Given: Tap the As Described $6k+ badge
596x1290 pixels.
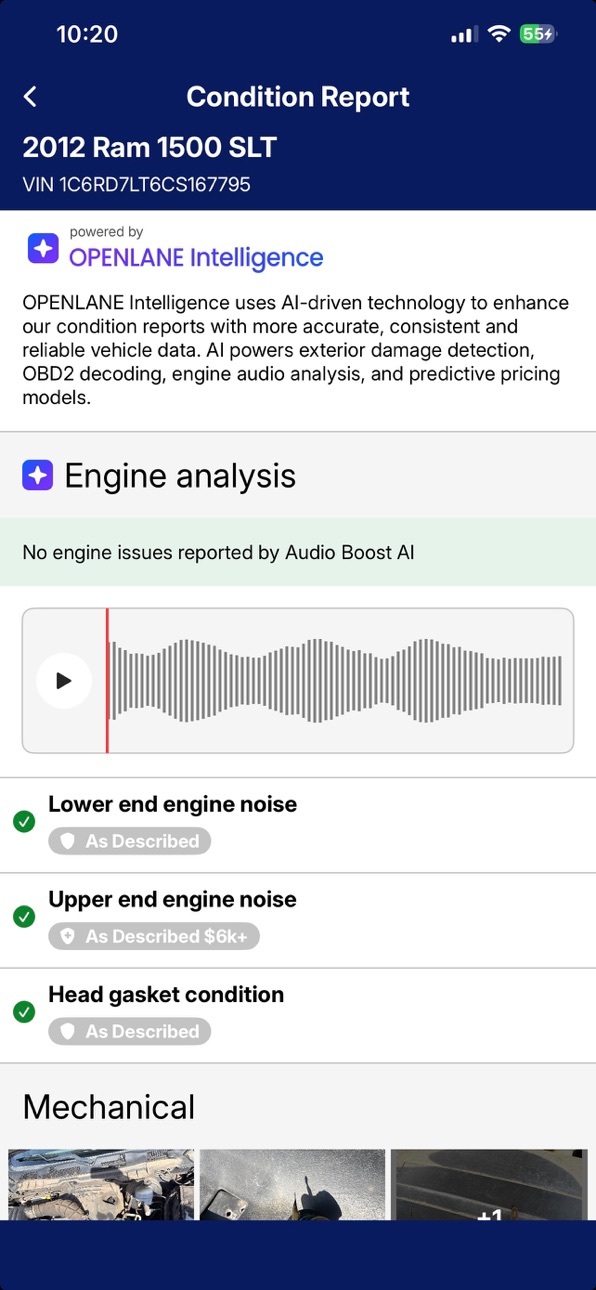Looking at the screenshot, I should pyautogui.click(x=154, y=936).
